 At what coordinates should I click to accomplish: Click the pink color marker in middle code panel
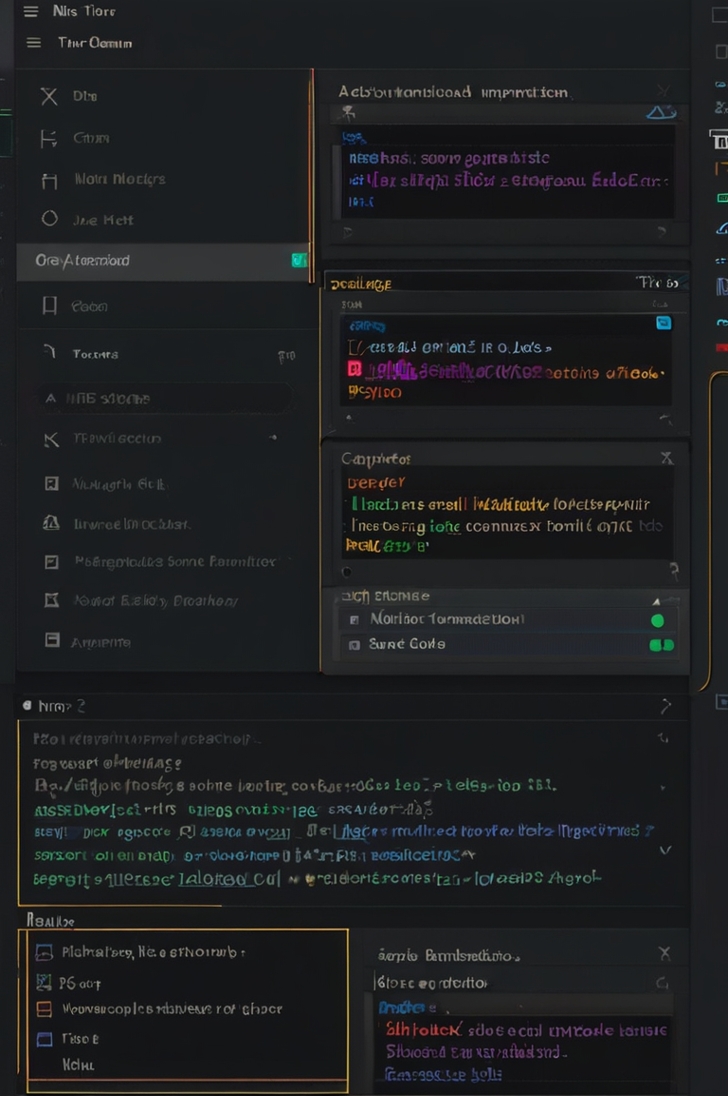coord(353,370)
